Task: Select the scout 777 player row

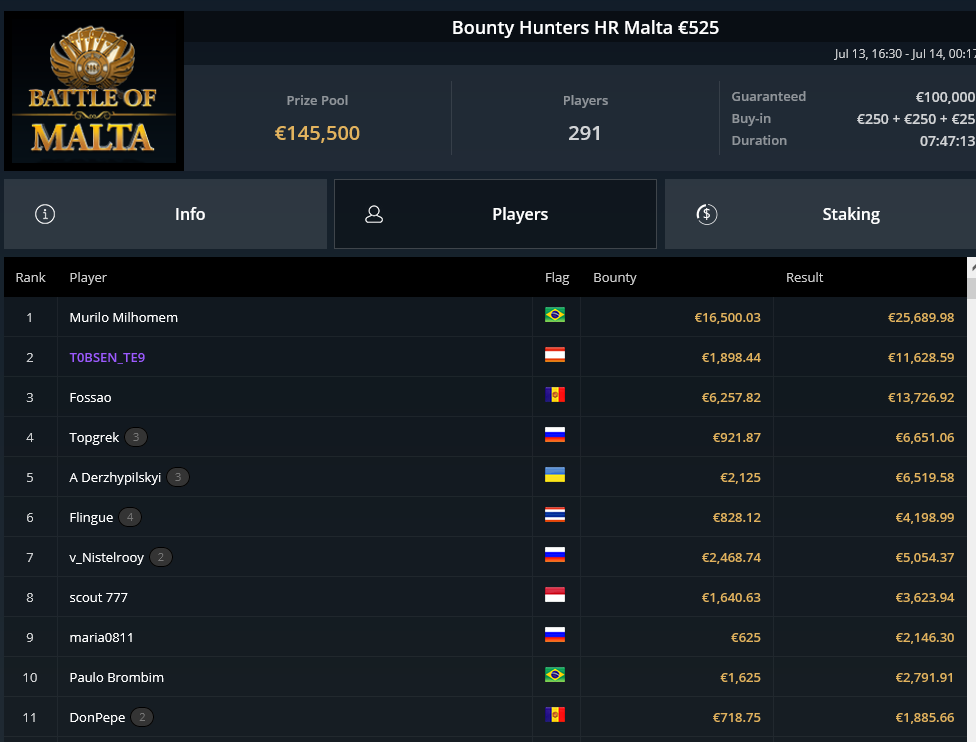Action: click(x=486, y=597)
